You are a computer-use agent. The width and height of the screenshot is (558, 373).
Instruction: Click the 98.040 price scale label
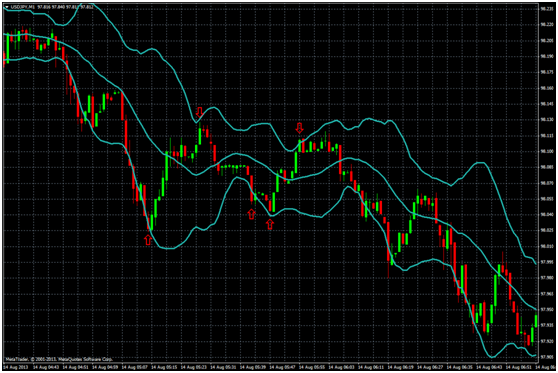547,214
